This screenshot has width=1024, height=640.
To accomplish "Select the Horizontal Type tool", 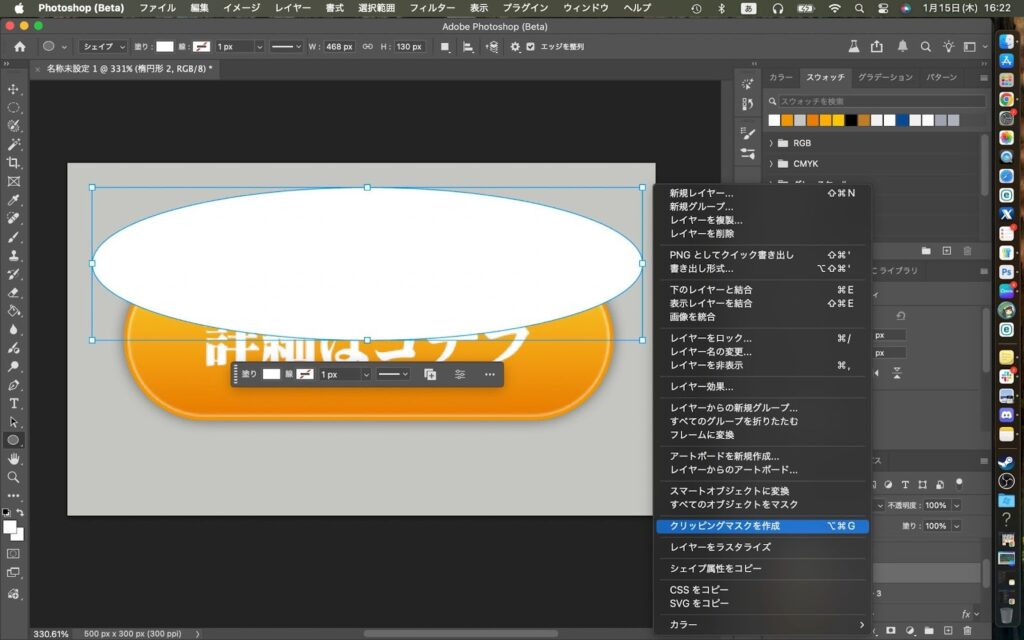I will (14, 403).
